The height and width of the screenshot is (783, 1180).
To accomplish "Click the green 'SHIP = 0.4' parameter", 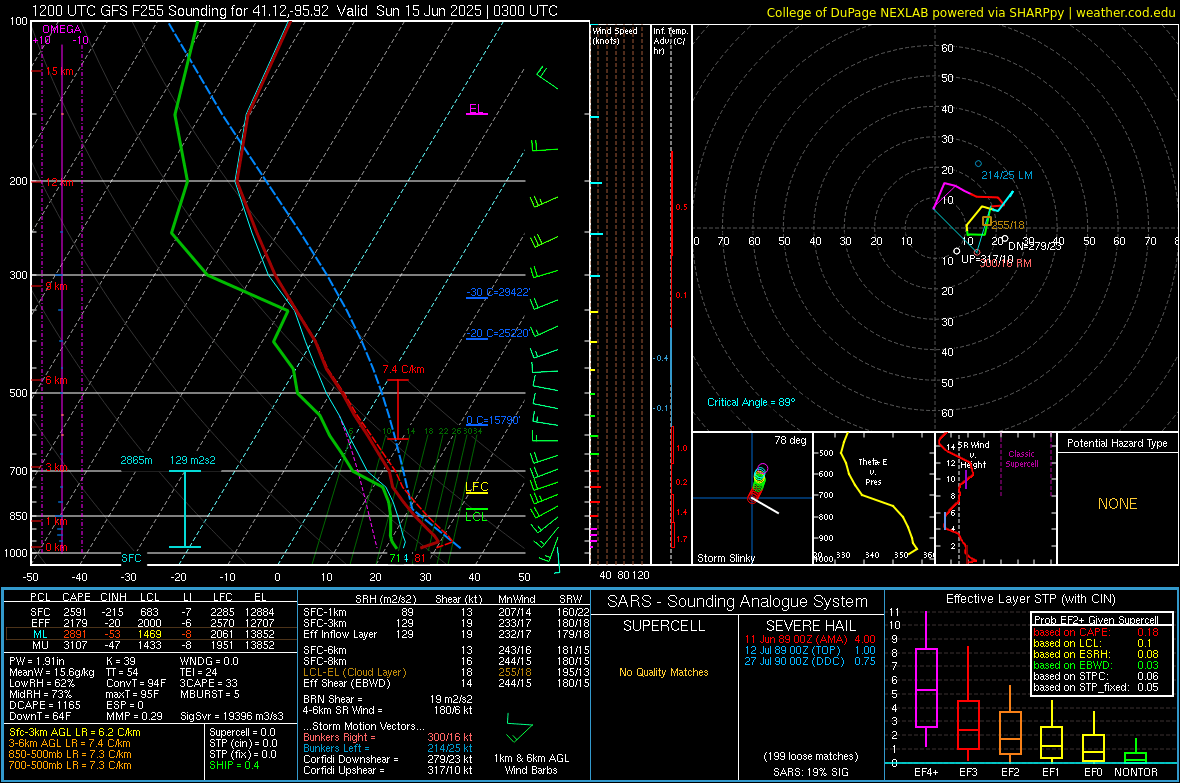I will click(x=234, y=766).
